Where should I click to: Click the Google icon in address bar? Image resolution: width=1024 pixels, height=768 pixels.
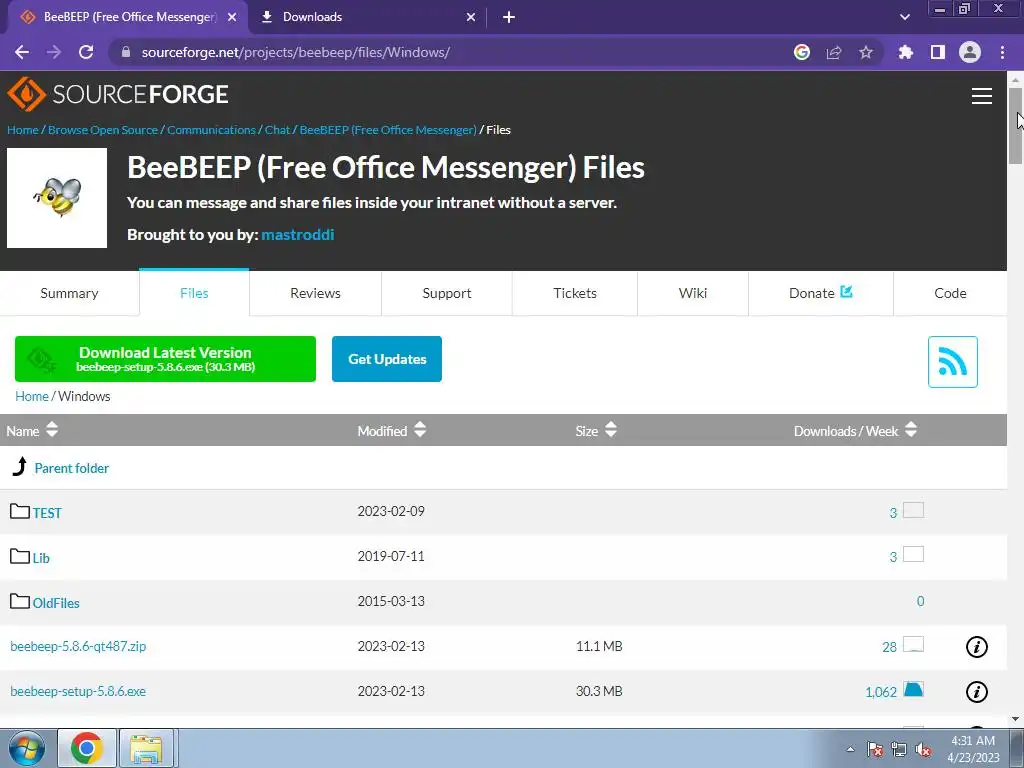802,52
